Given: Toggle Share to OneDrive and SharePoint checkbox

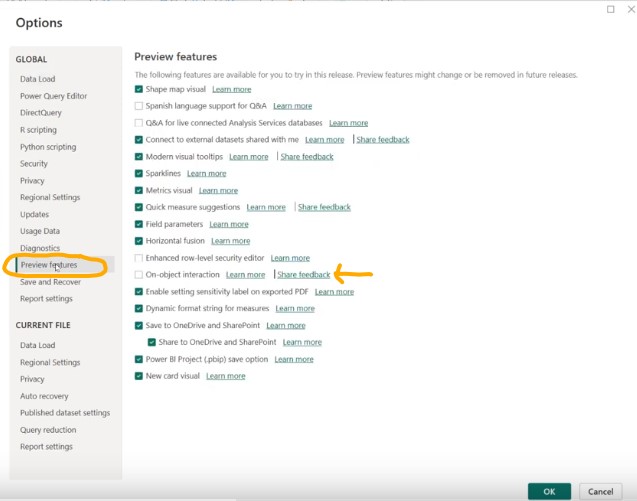Looking at the screenshot, I should [x=151, y=342].
